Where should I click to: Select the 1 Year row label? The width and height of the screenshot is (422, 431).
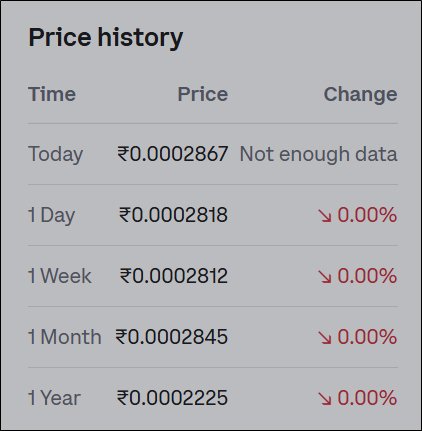(55, 398)
